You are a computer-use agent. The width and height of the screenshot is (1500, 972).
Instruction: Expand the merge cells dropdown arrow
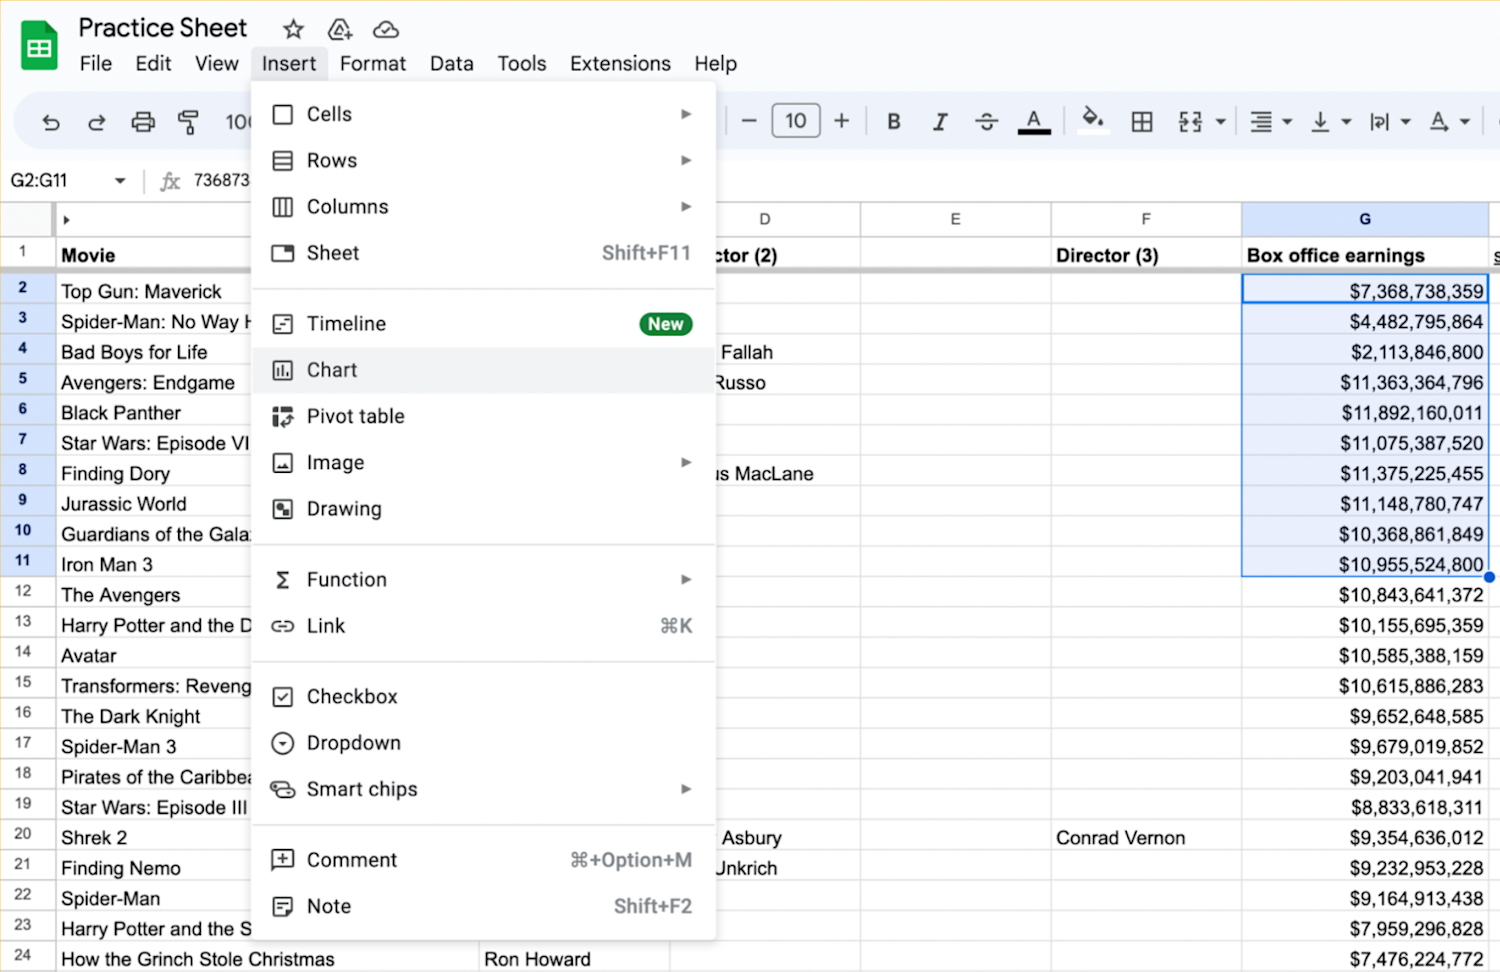1221,122
